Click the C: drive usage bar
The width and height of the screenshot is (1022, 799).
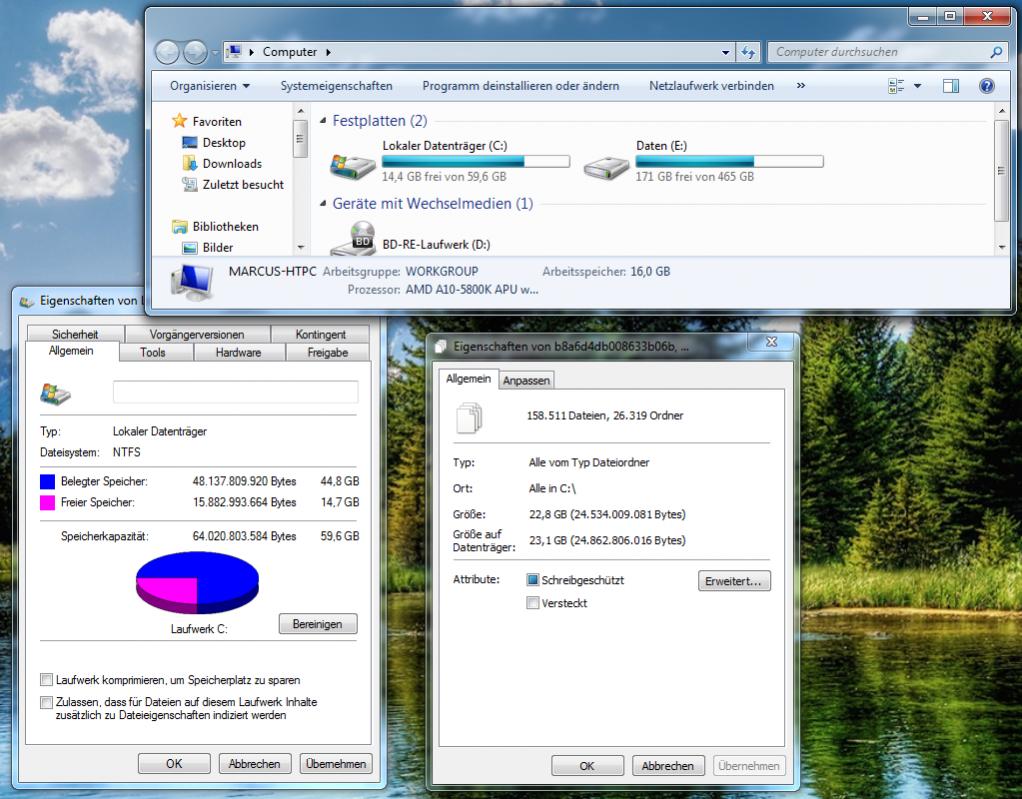click(x=476, y=162)
